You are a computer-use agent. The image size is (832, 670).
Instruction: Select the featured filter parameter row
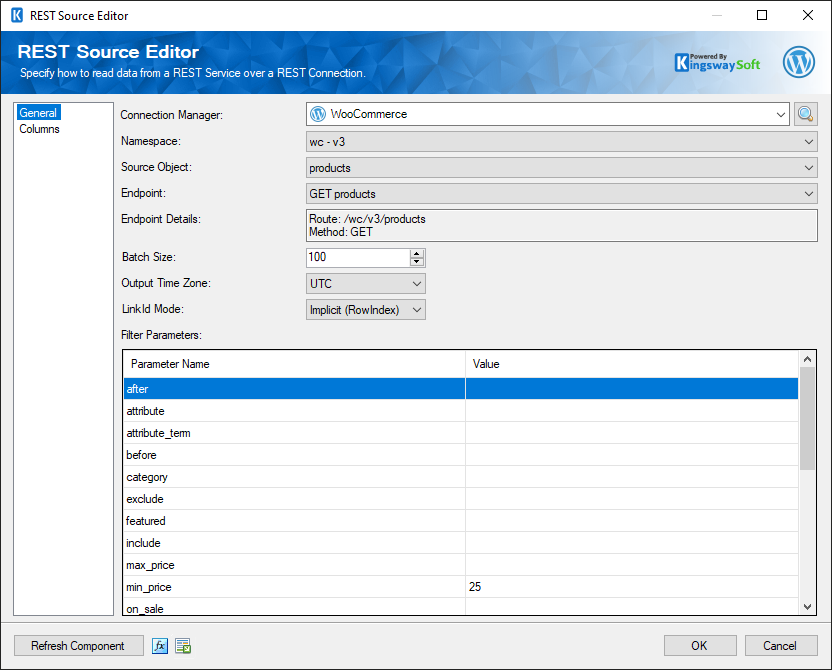pos(290,521)
